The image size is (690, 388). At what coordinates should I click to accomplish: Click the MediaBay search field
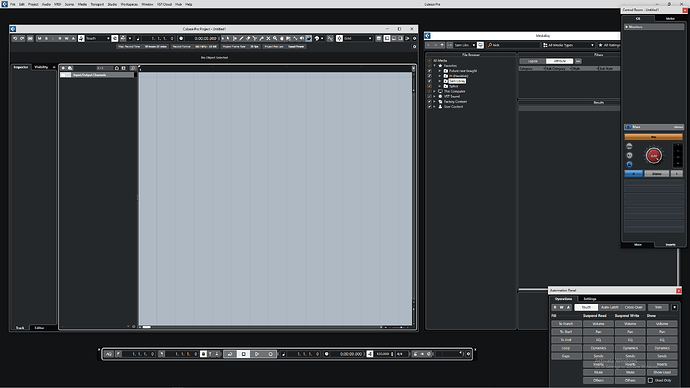click(515, 45)
